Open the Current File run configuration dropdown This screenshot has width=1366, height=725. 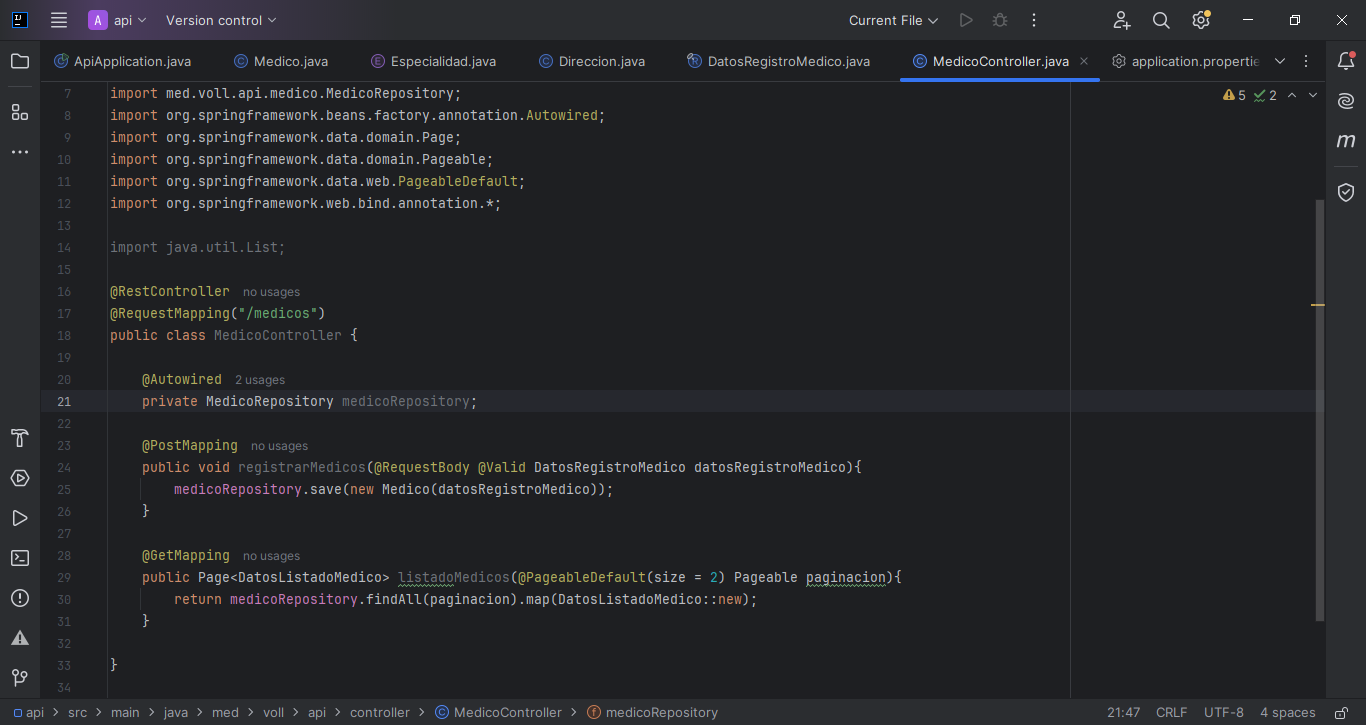tap(893, 20)
